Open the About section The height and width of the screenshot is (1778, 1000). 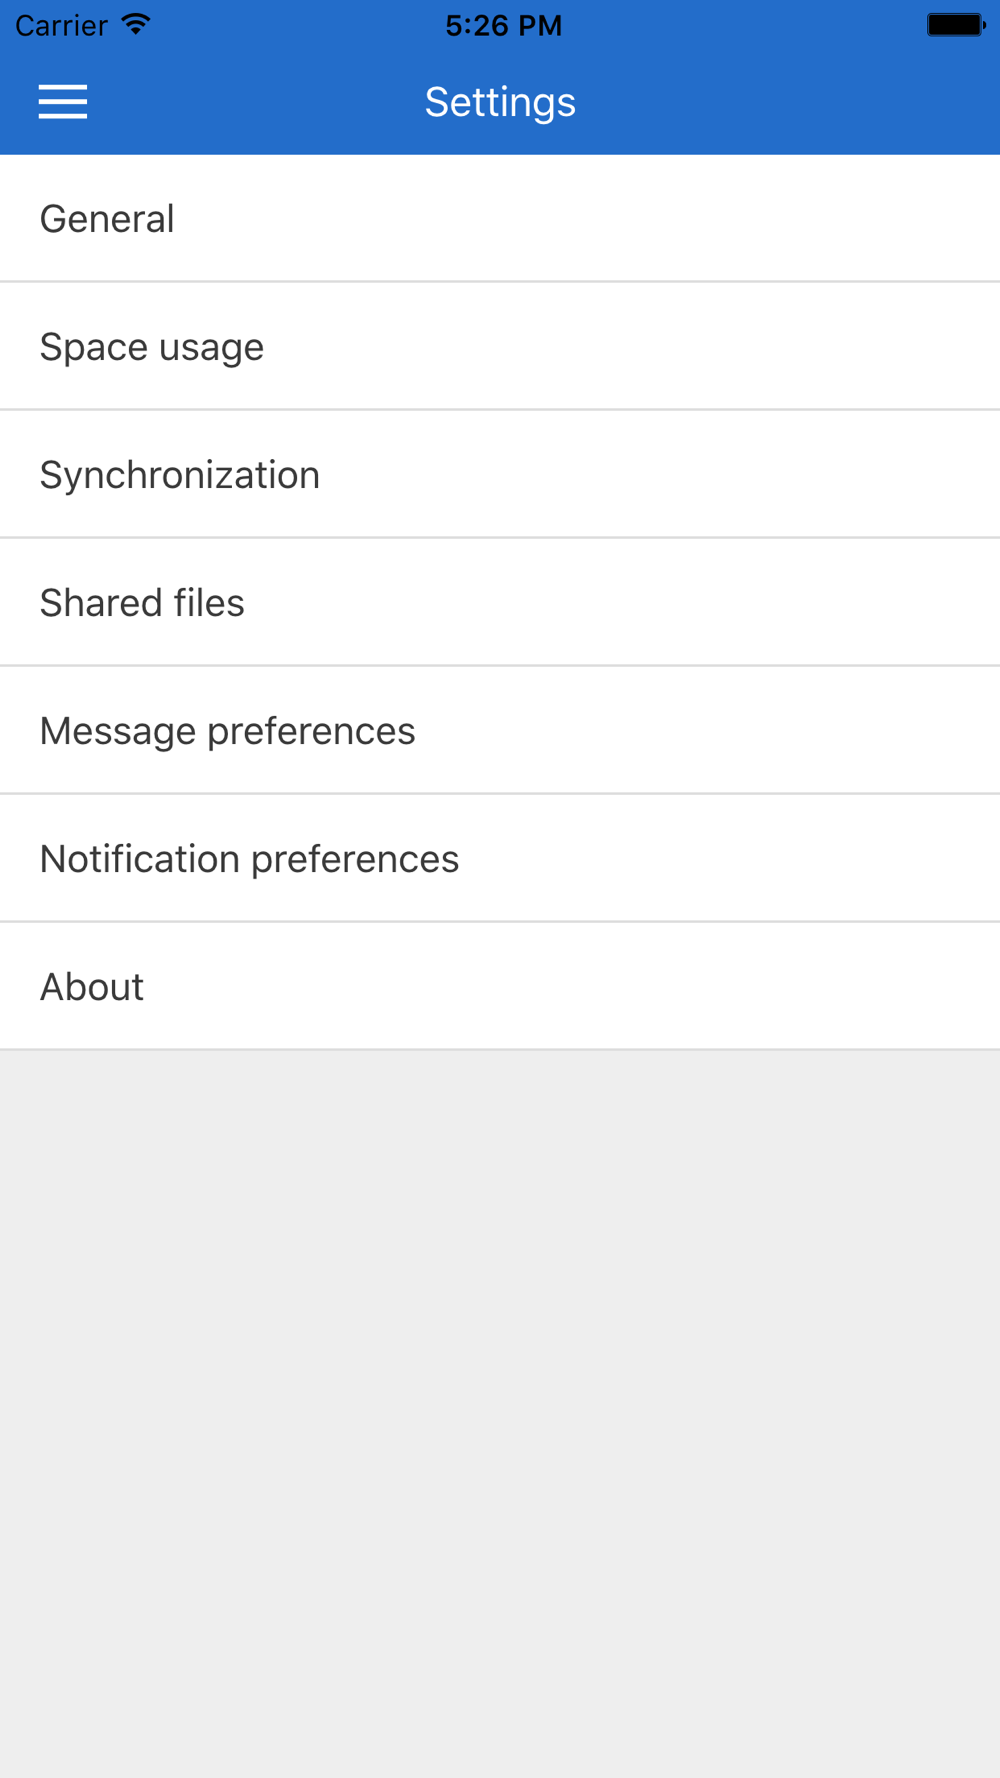pos(500,986)
